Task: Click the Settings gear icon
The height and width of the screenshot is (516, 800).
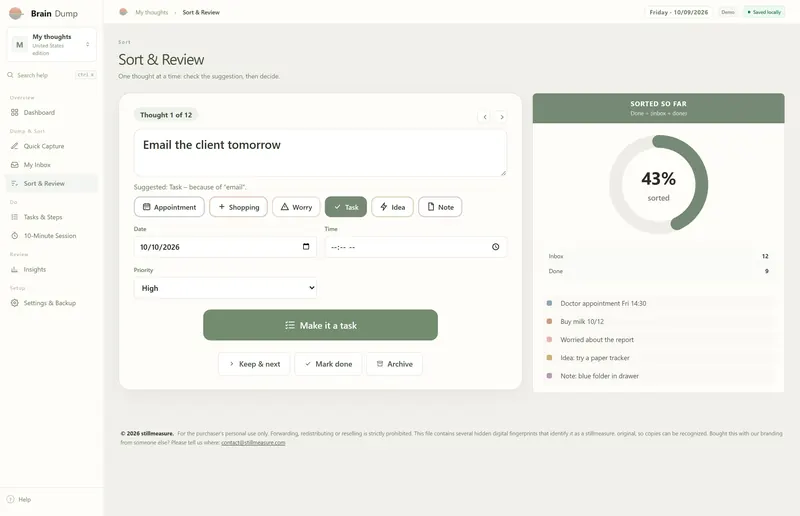Action: [x=14, y=303]
